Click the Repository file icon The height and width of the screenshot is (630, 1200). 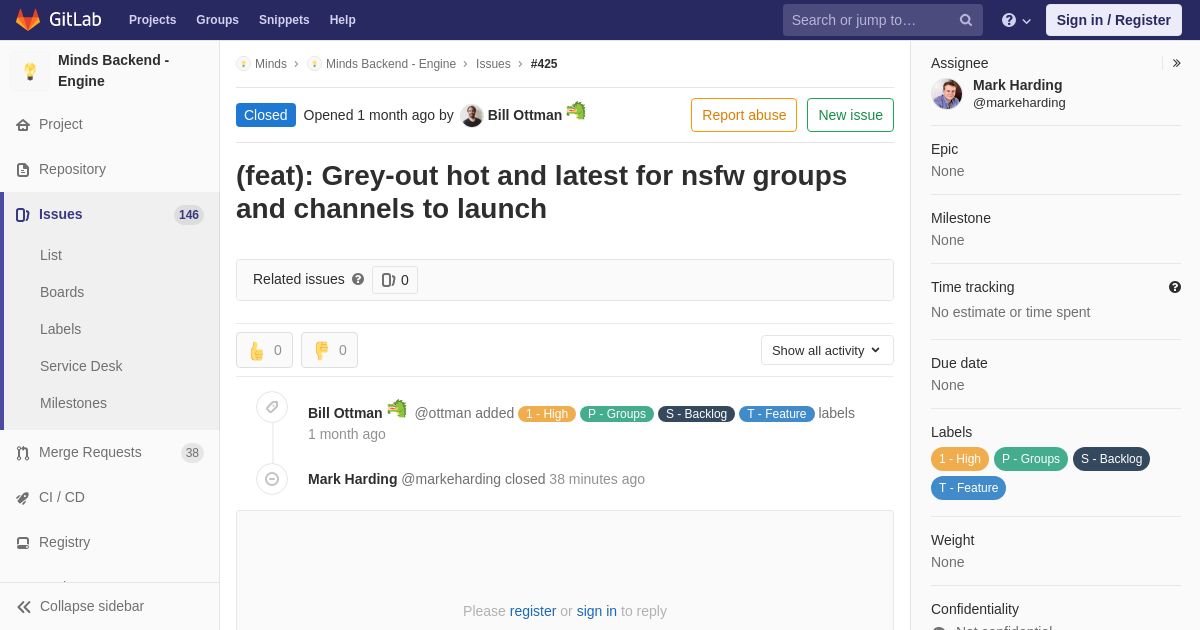(x=23, y=170)
